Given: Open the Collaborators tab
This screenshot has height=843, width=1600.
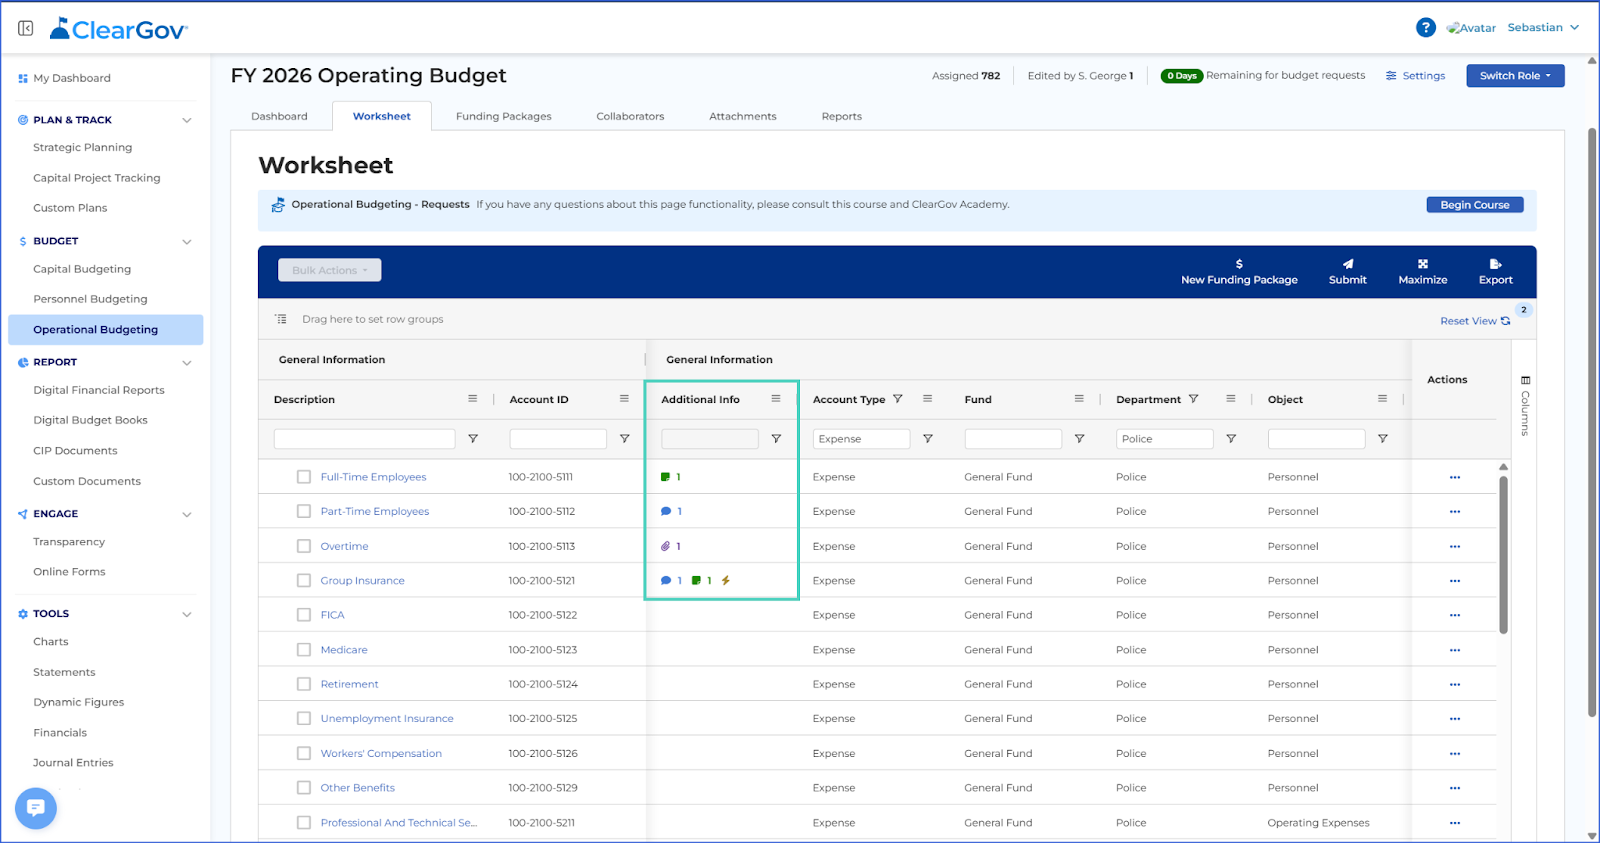Looking at the screenshot, I should 630,116.
